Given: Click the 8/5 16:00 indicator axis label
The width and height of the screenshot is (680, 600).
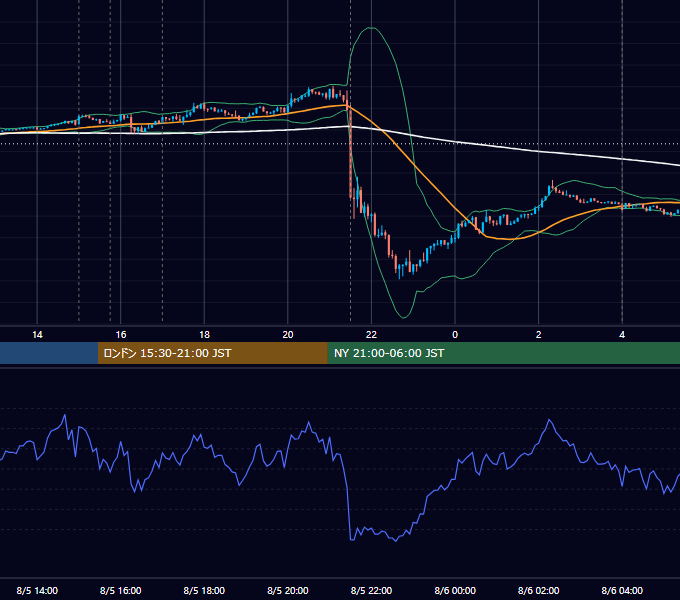Looking at the screenshot, I should pyautogui.click(x=121, y=590).
